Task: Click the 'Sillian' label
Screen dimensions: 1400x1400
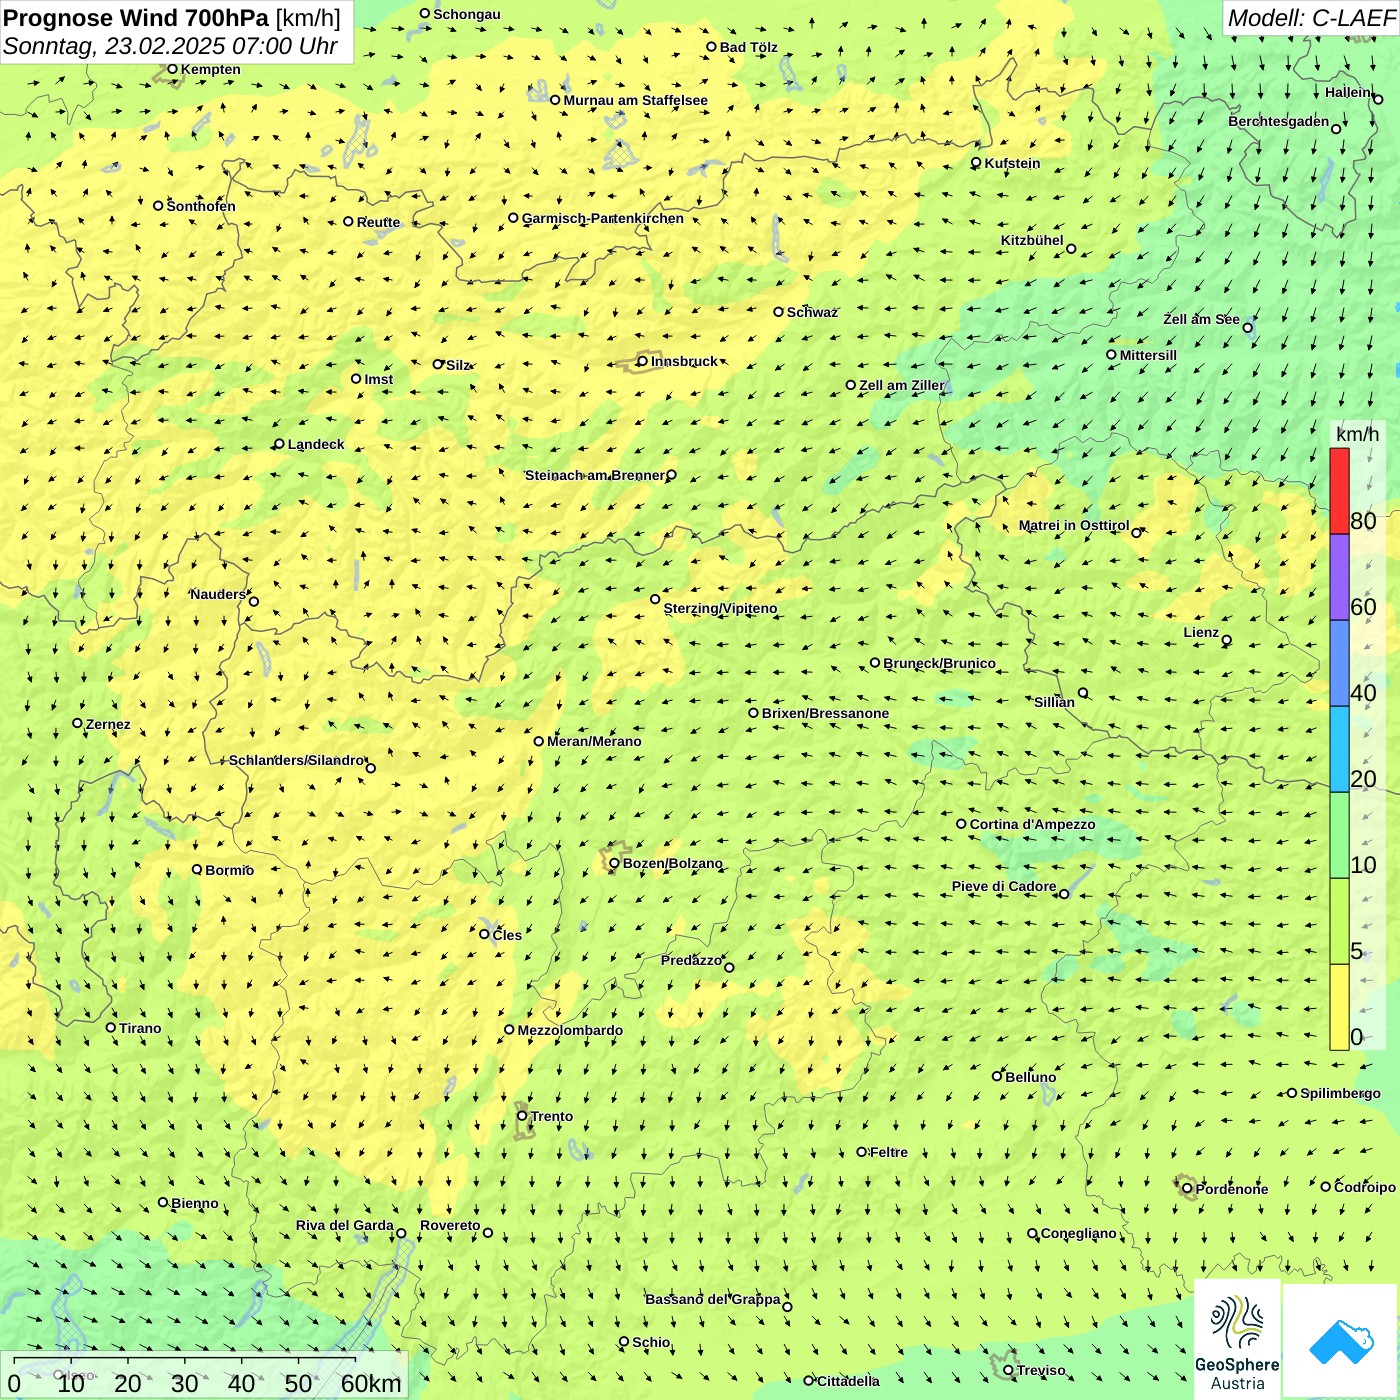Action: tap(1055, 702)
